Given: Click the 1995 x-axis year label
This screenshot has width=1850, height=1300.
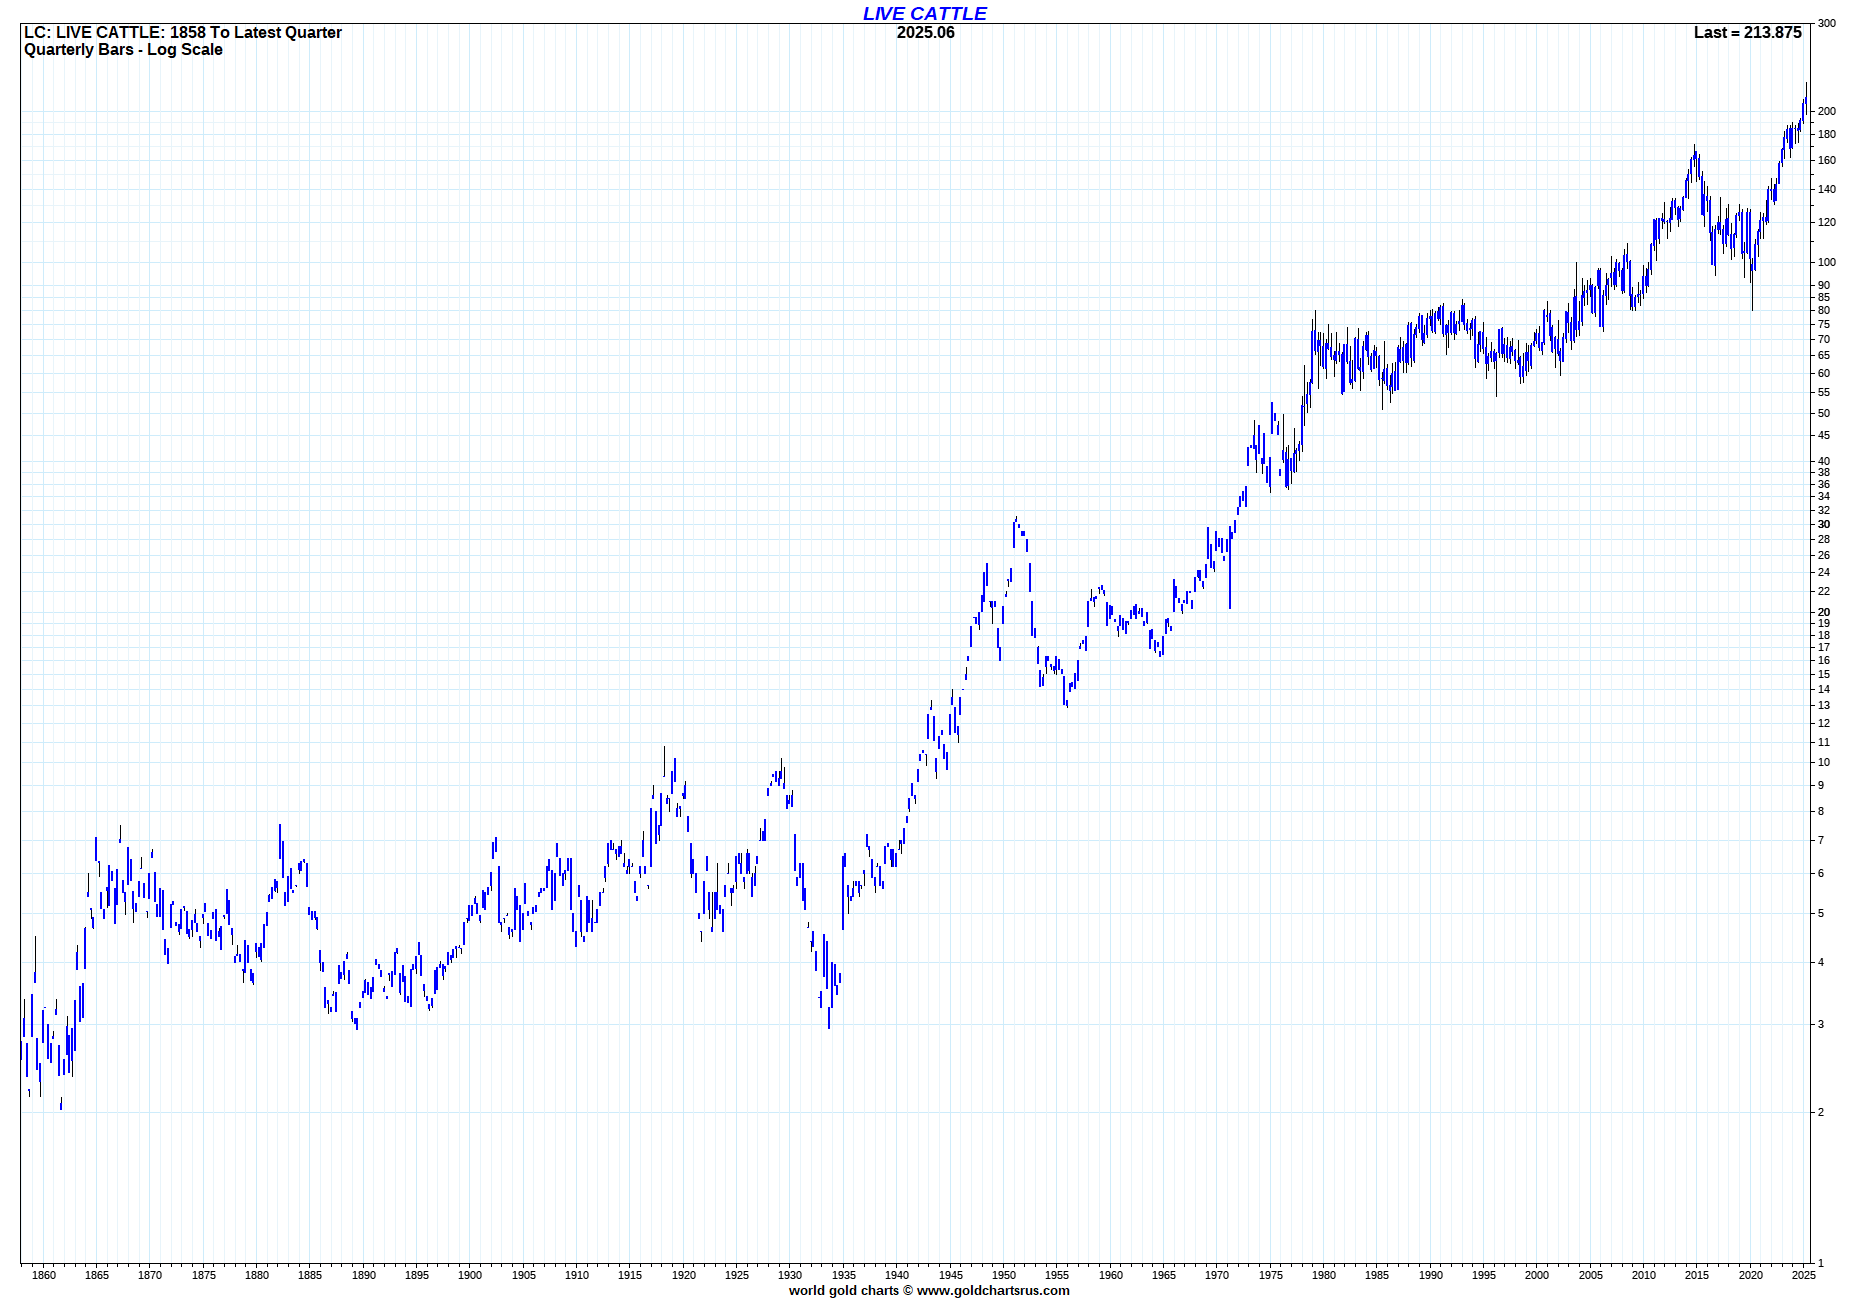Looking at the screenshot, I should [1484, 1274].
